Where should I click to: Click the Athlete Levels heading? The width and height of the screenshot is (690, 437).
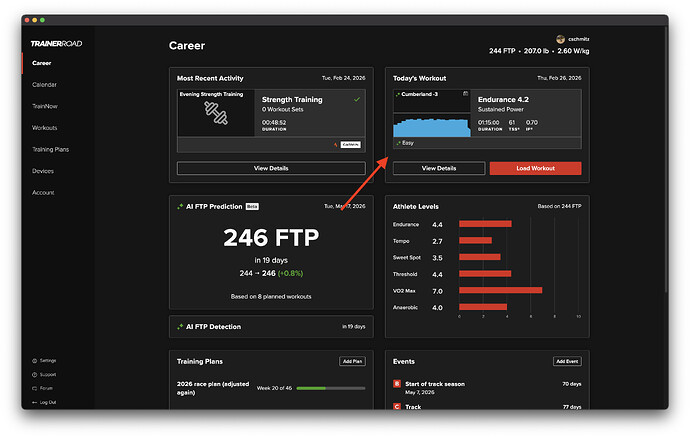416,206
